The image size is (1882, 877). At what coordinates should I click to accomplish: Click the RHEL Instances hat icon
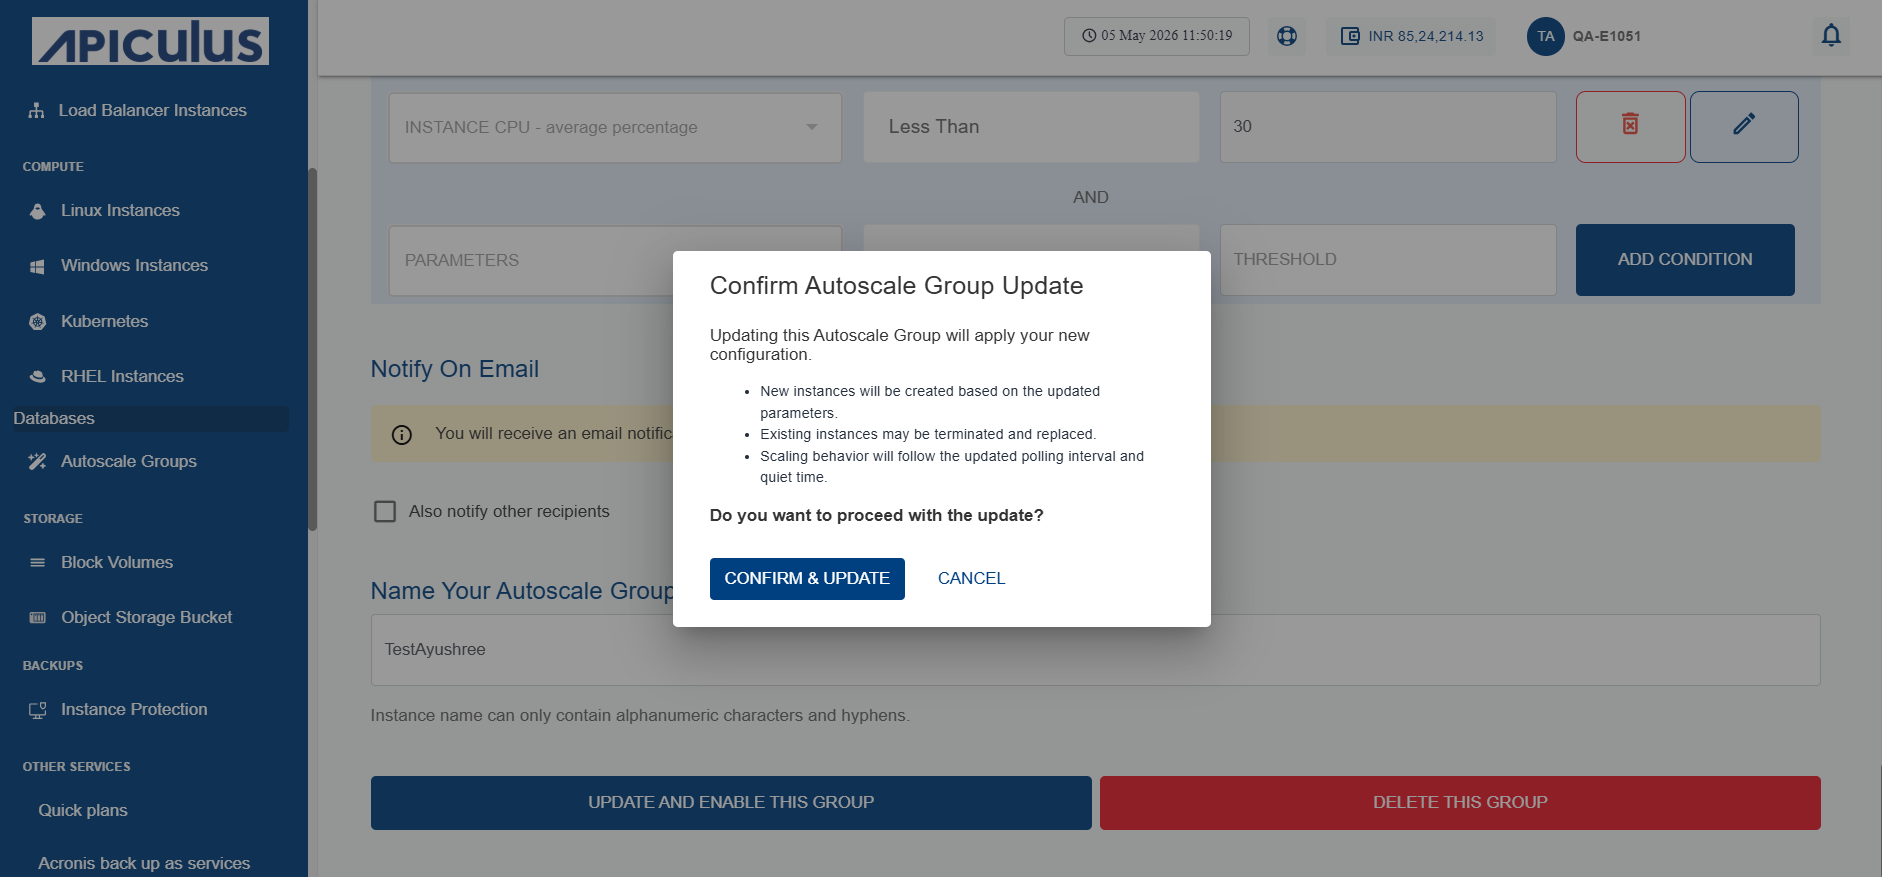point(37,377)
